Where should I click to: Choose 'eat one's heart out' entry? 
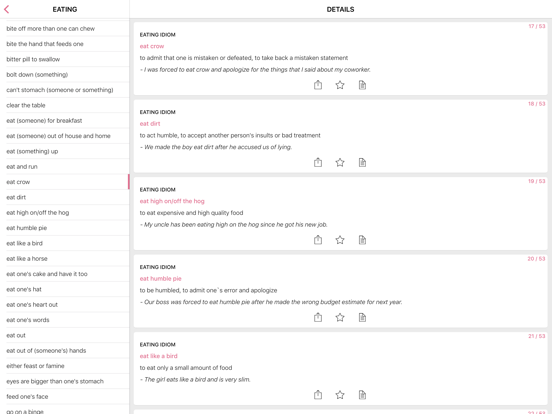coord(65,305)
